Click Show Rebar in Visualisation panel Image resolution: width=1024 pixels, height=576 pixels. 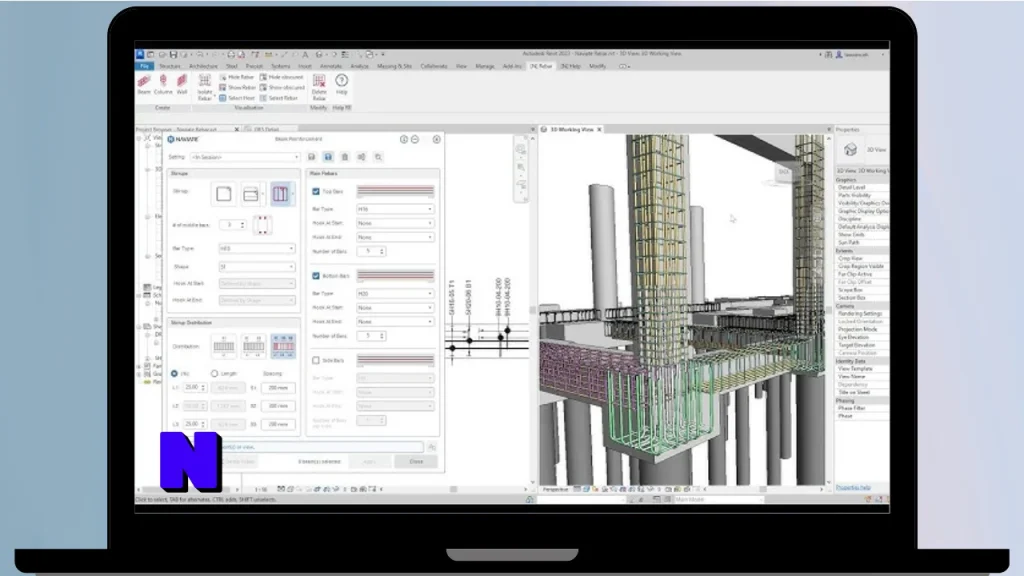[x=236, y=88]
